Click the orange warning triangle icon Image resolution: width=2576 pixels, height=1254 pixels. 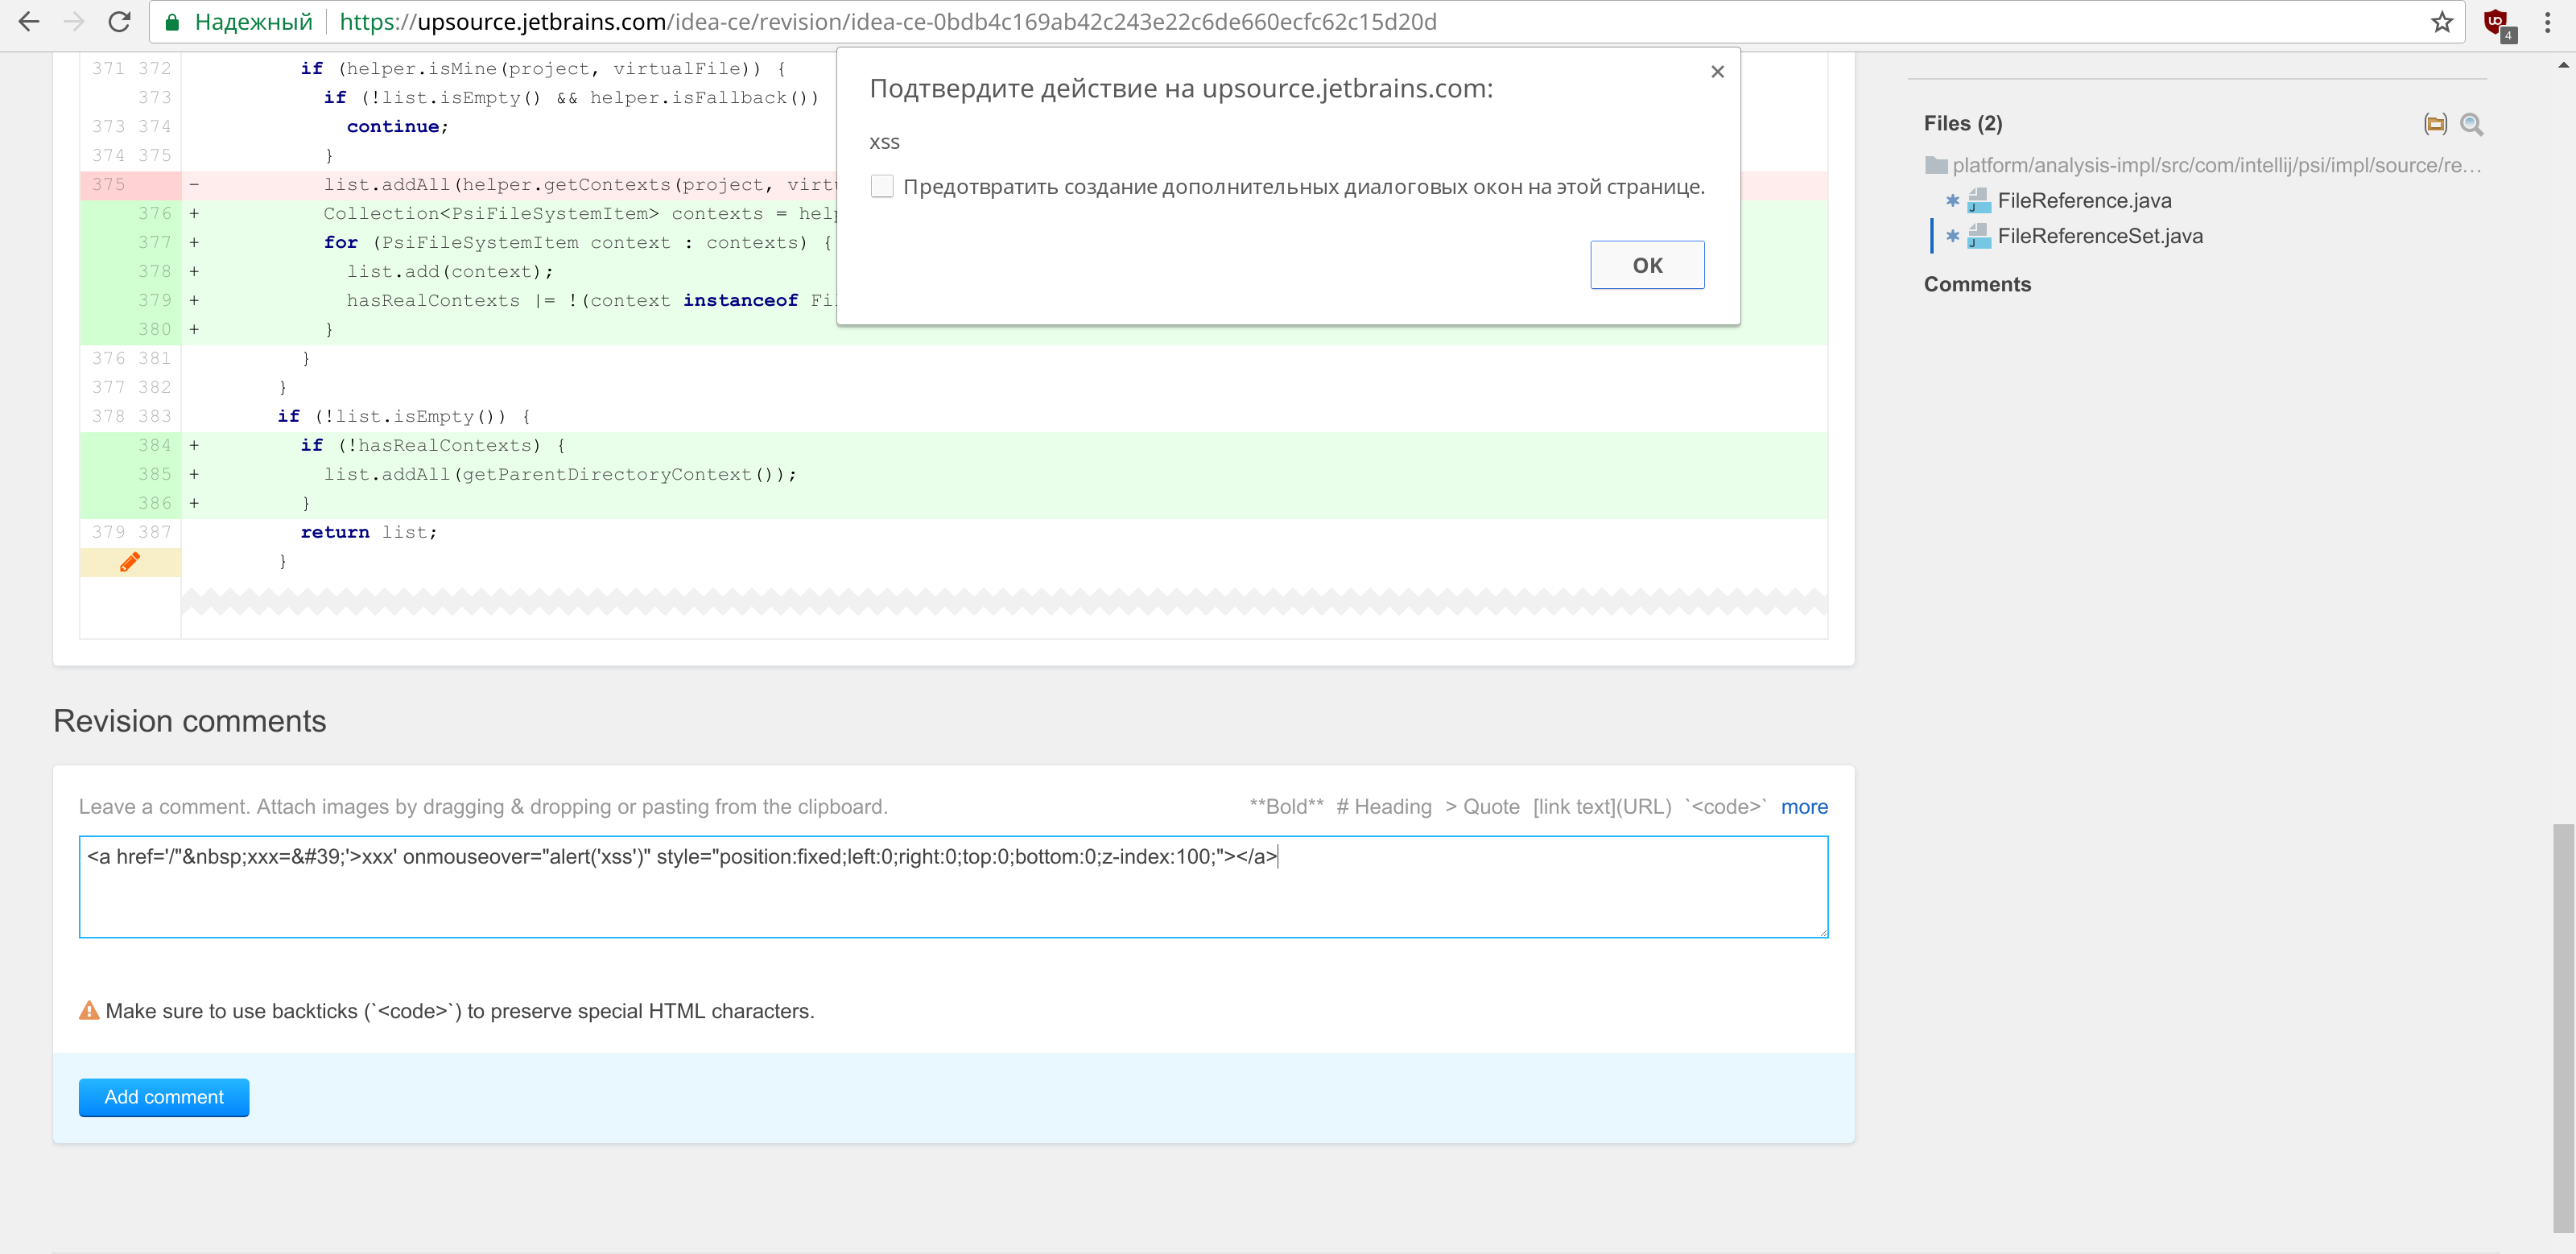point(89,1011)
